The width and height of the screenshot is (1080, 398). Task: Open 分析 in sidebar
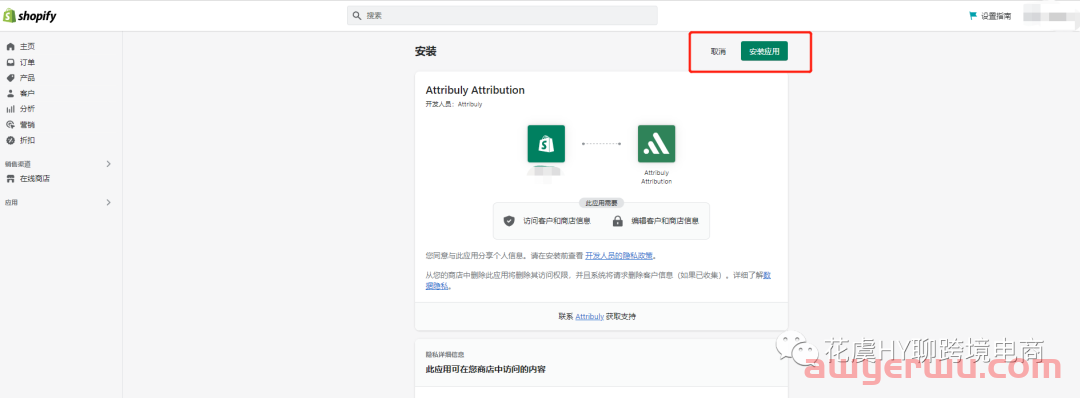point(27,109)
